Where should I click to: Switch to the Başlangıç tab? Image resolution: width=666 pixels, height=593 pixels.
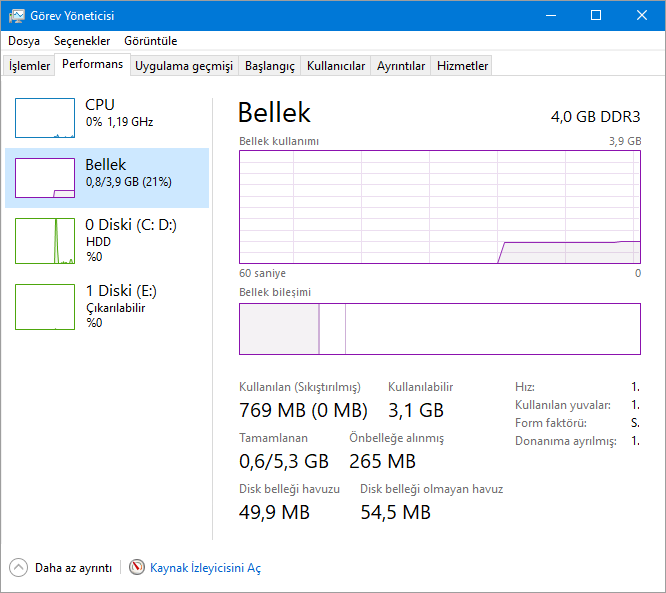(270, 66)
